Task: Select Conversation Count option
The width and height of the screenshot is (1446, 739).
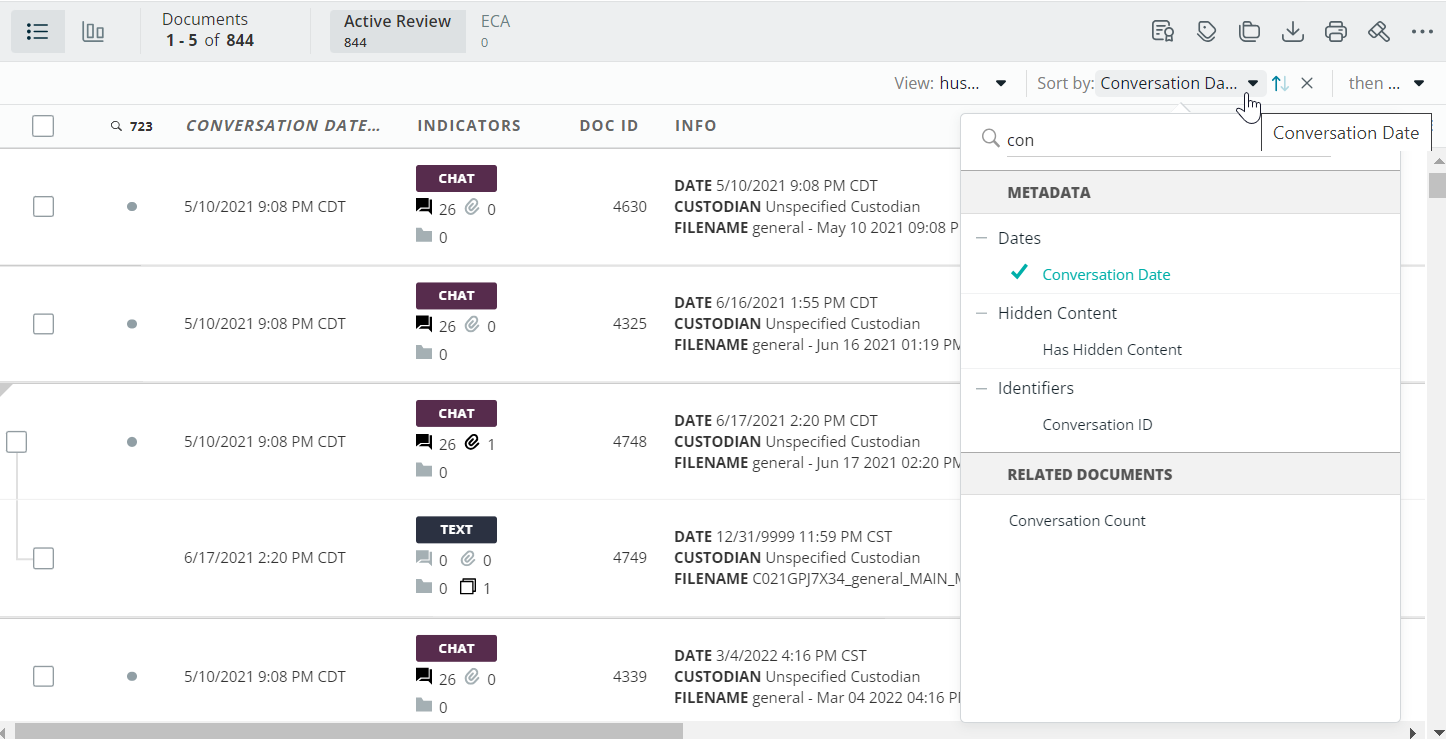Action: click(1077, 521)
